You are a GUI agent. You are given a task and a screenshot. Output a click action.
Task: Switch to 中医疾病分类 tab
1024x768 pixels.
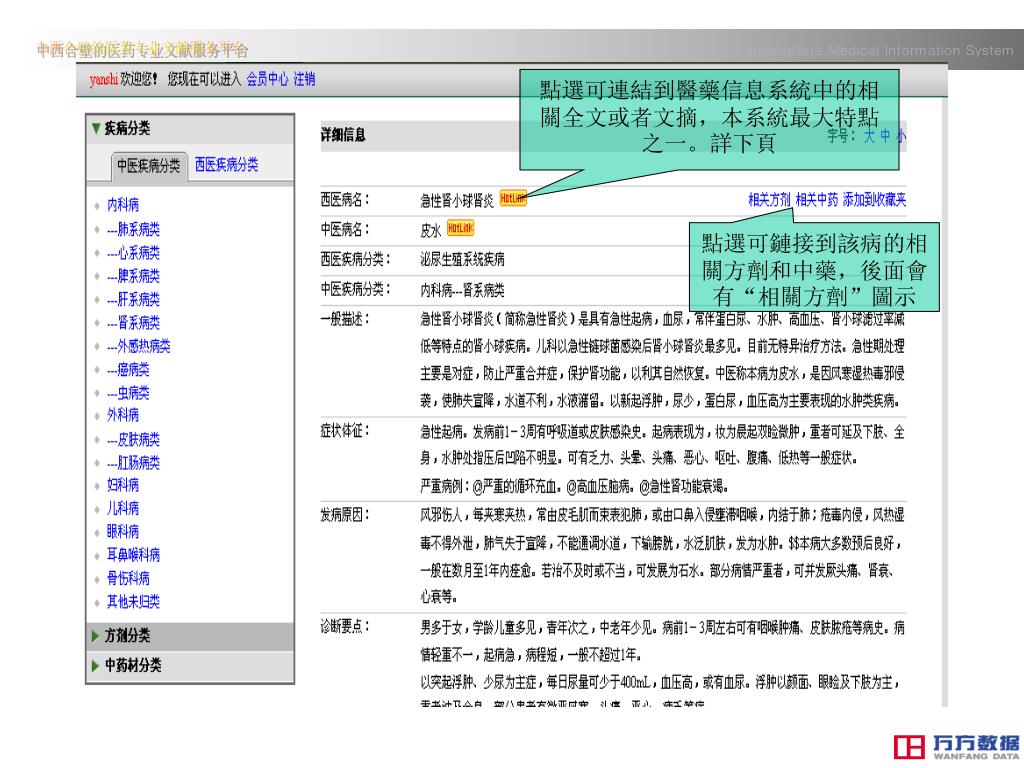[x=149, y=166]
